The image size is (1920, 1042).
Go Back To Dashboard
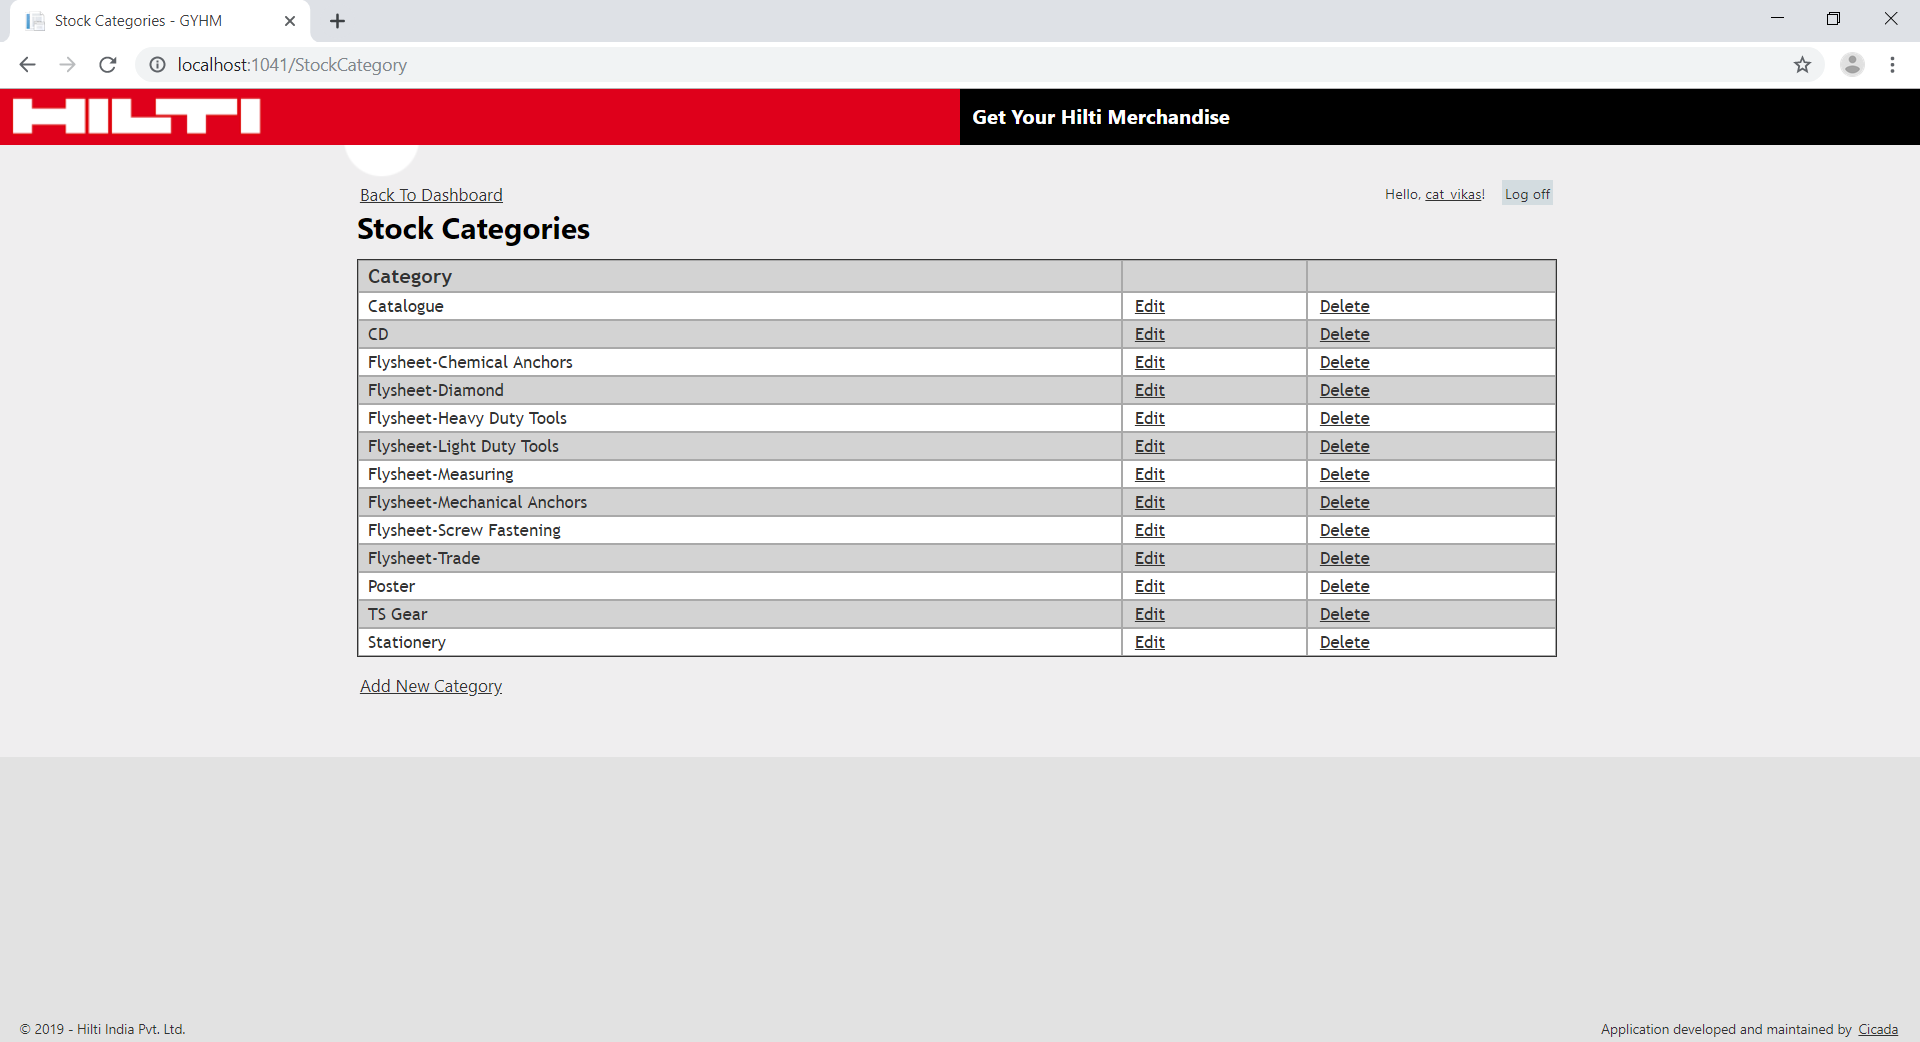click(x=431, y=195)
